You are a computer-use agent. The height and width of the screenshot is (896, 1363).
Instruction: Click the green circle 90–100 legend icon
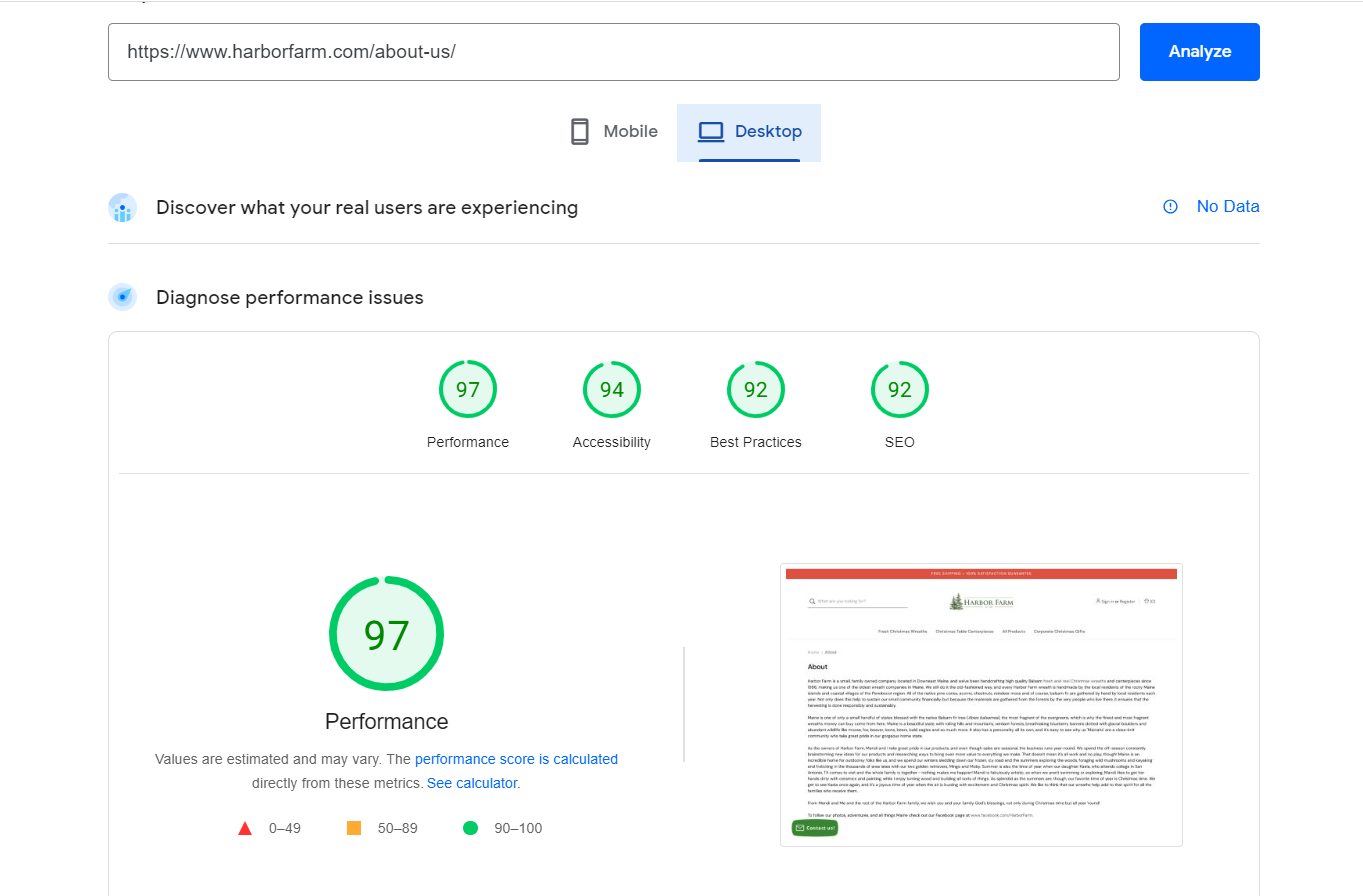pyautogui.click(x=471, y=828)
